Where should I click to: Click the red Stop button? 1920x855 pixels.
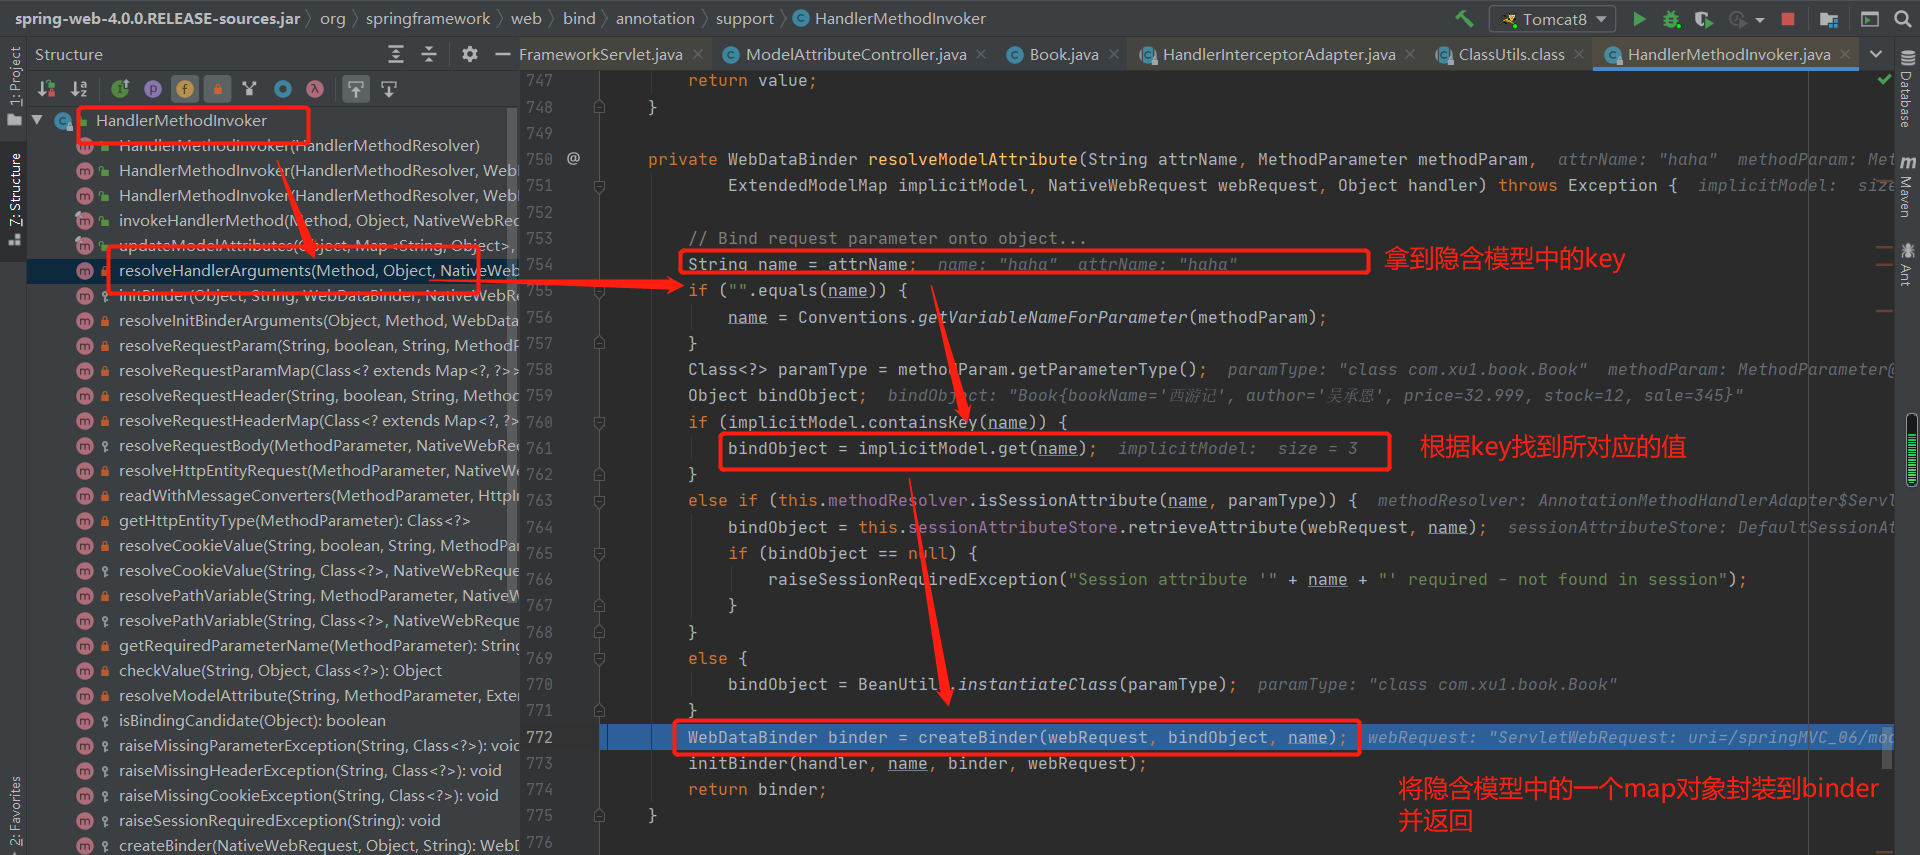click(1788, 19)
